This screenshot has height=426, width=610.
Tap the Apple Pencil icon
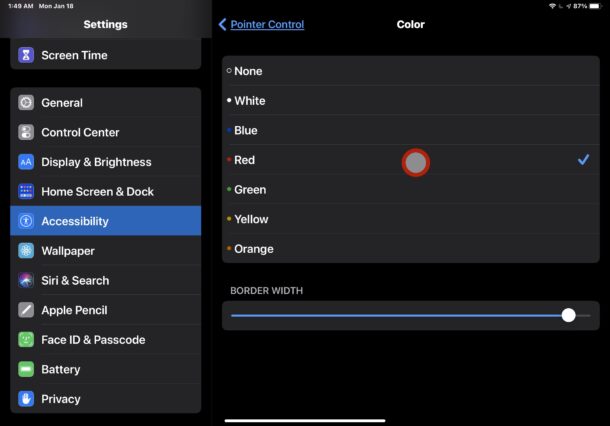click(x=26, y=310)
